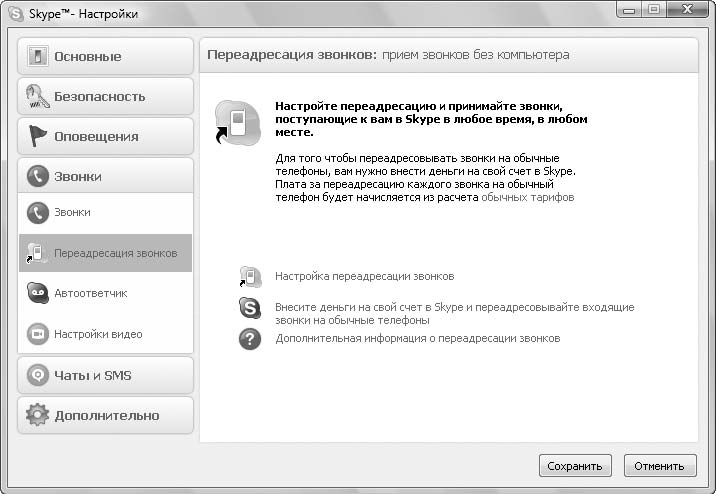
Task: Click the large call forwarding header icon
Action: [237, 122]
